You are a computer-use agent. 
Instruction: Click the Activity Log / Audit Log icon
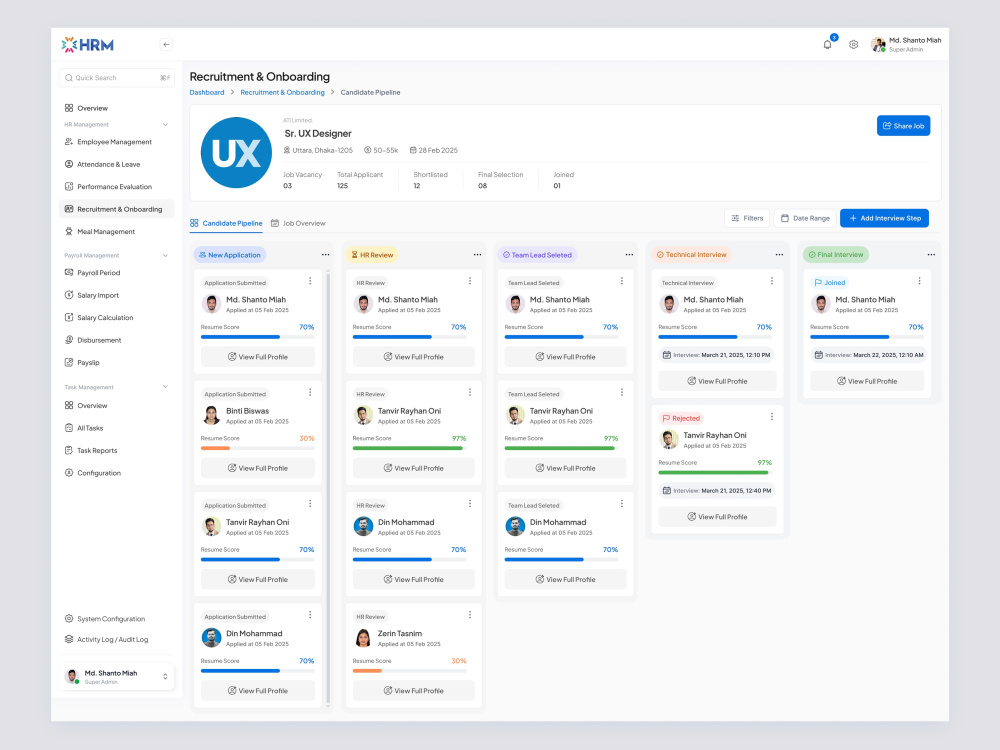(x=69, y=639)
